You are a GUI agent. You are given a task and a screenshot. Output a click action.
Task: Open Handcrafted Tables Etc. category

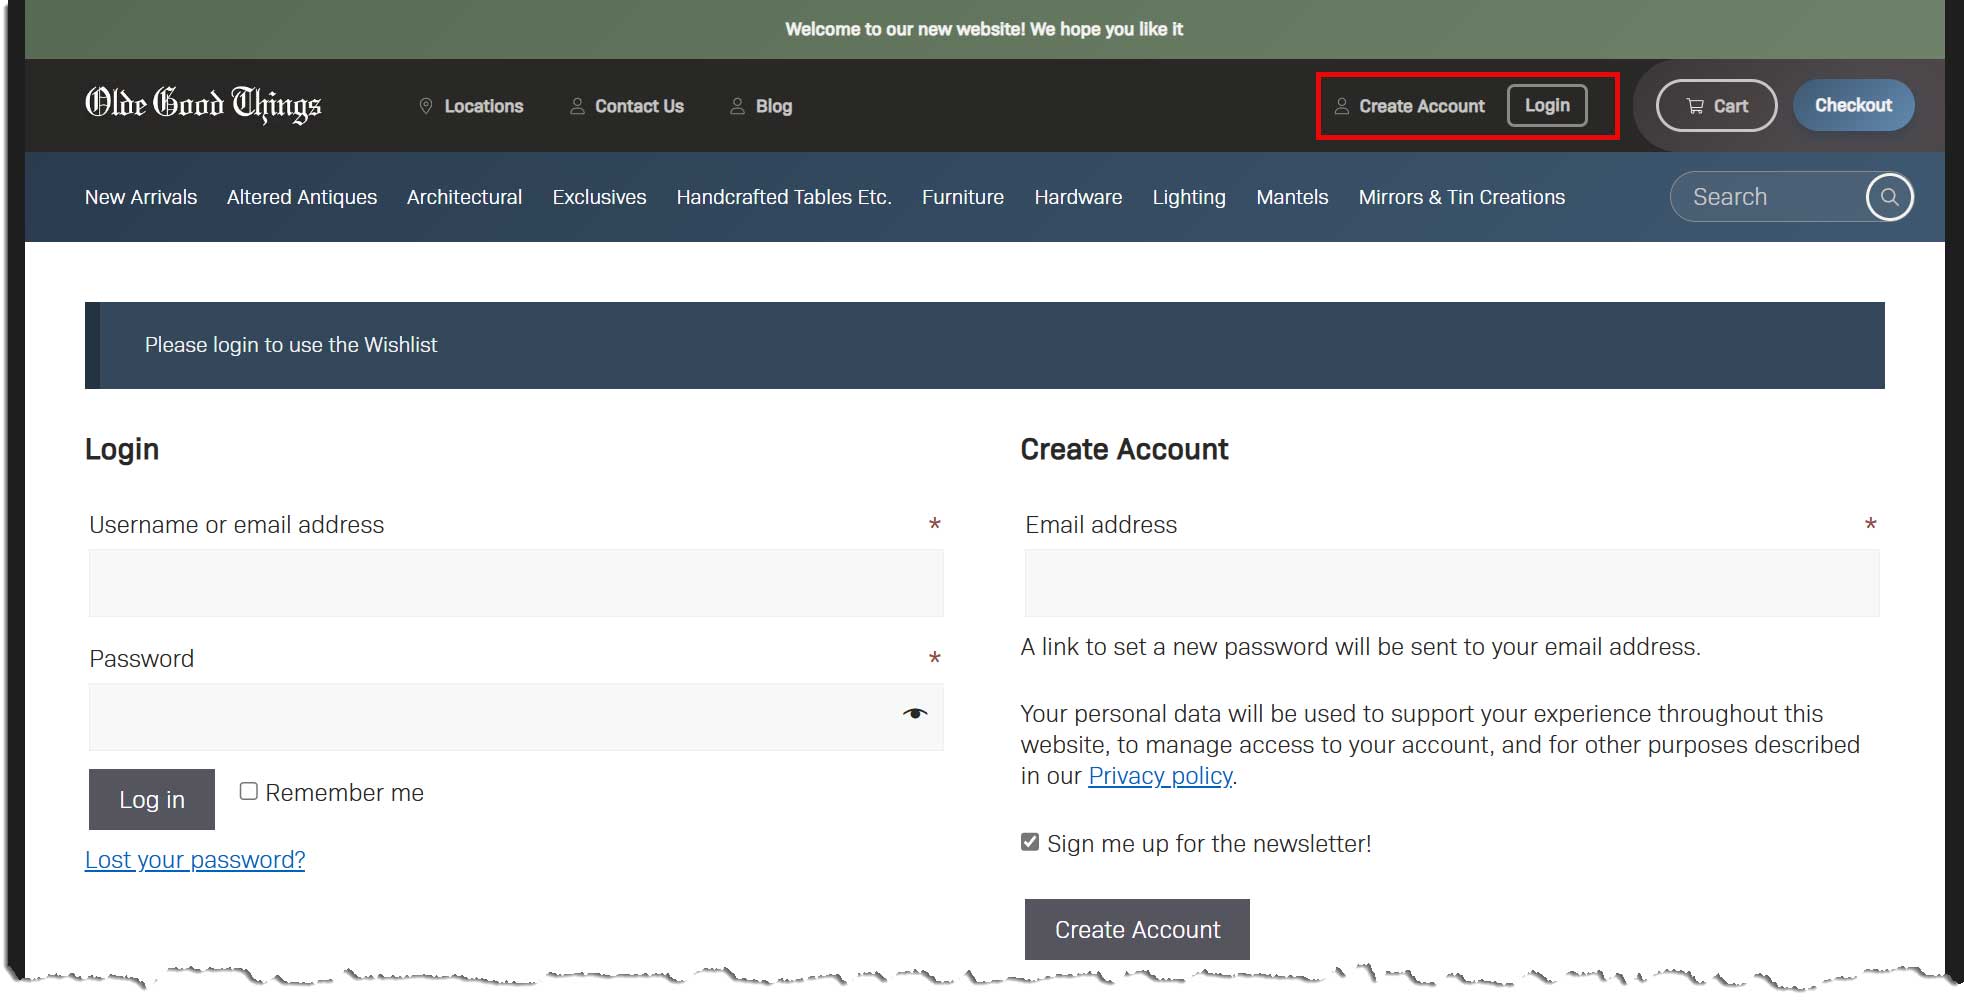tap(784, 197)
